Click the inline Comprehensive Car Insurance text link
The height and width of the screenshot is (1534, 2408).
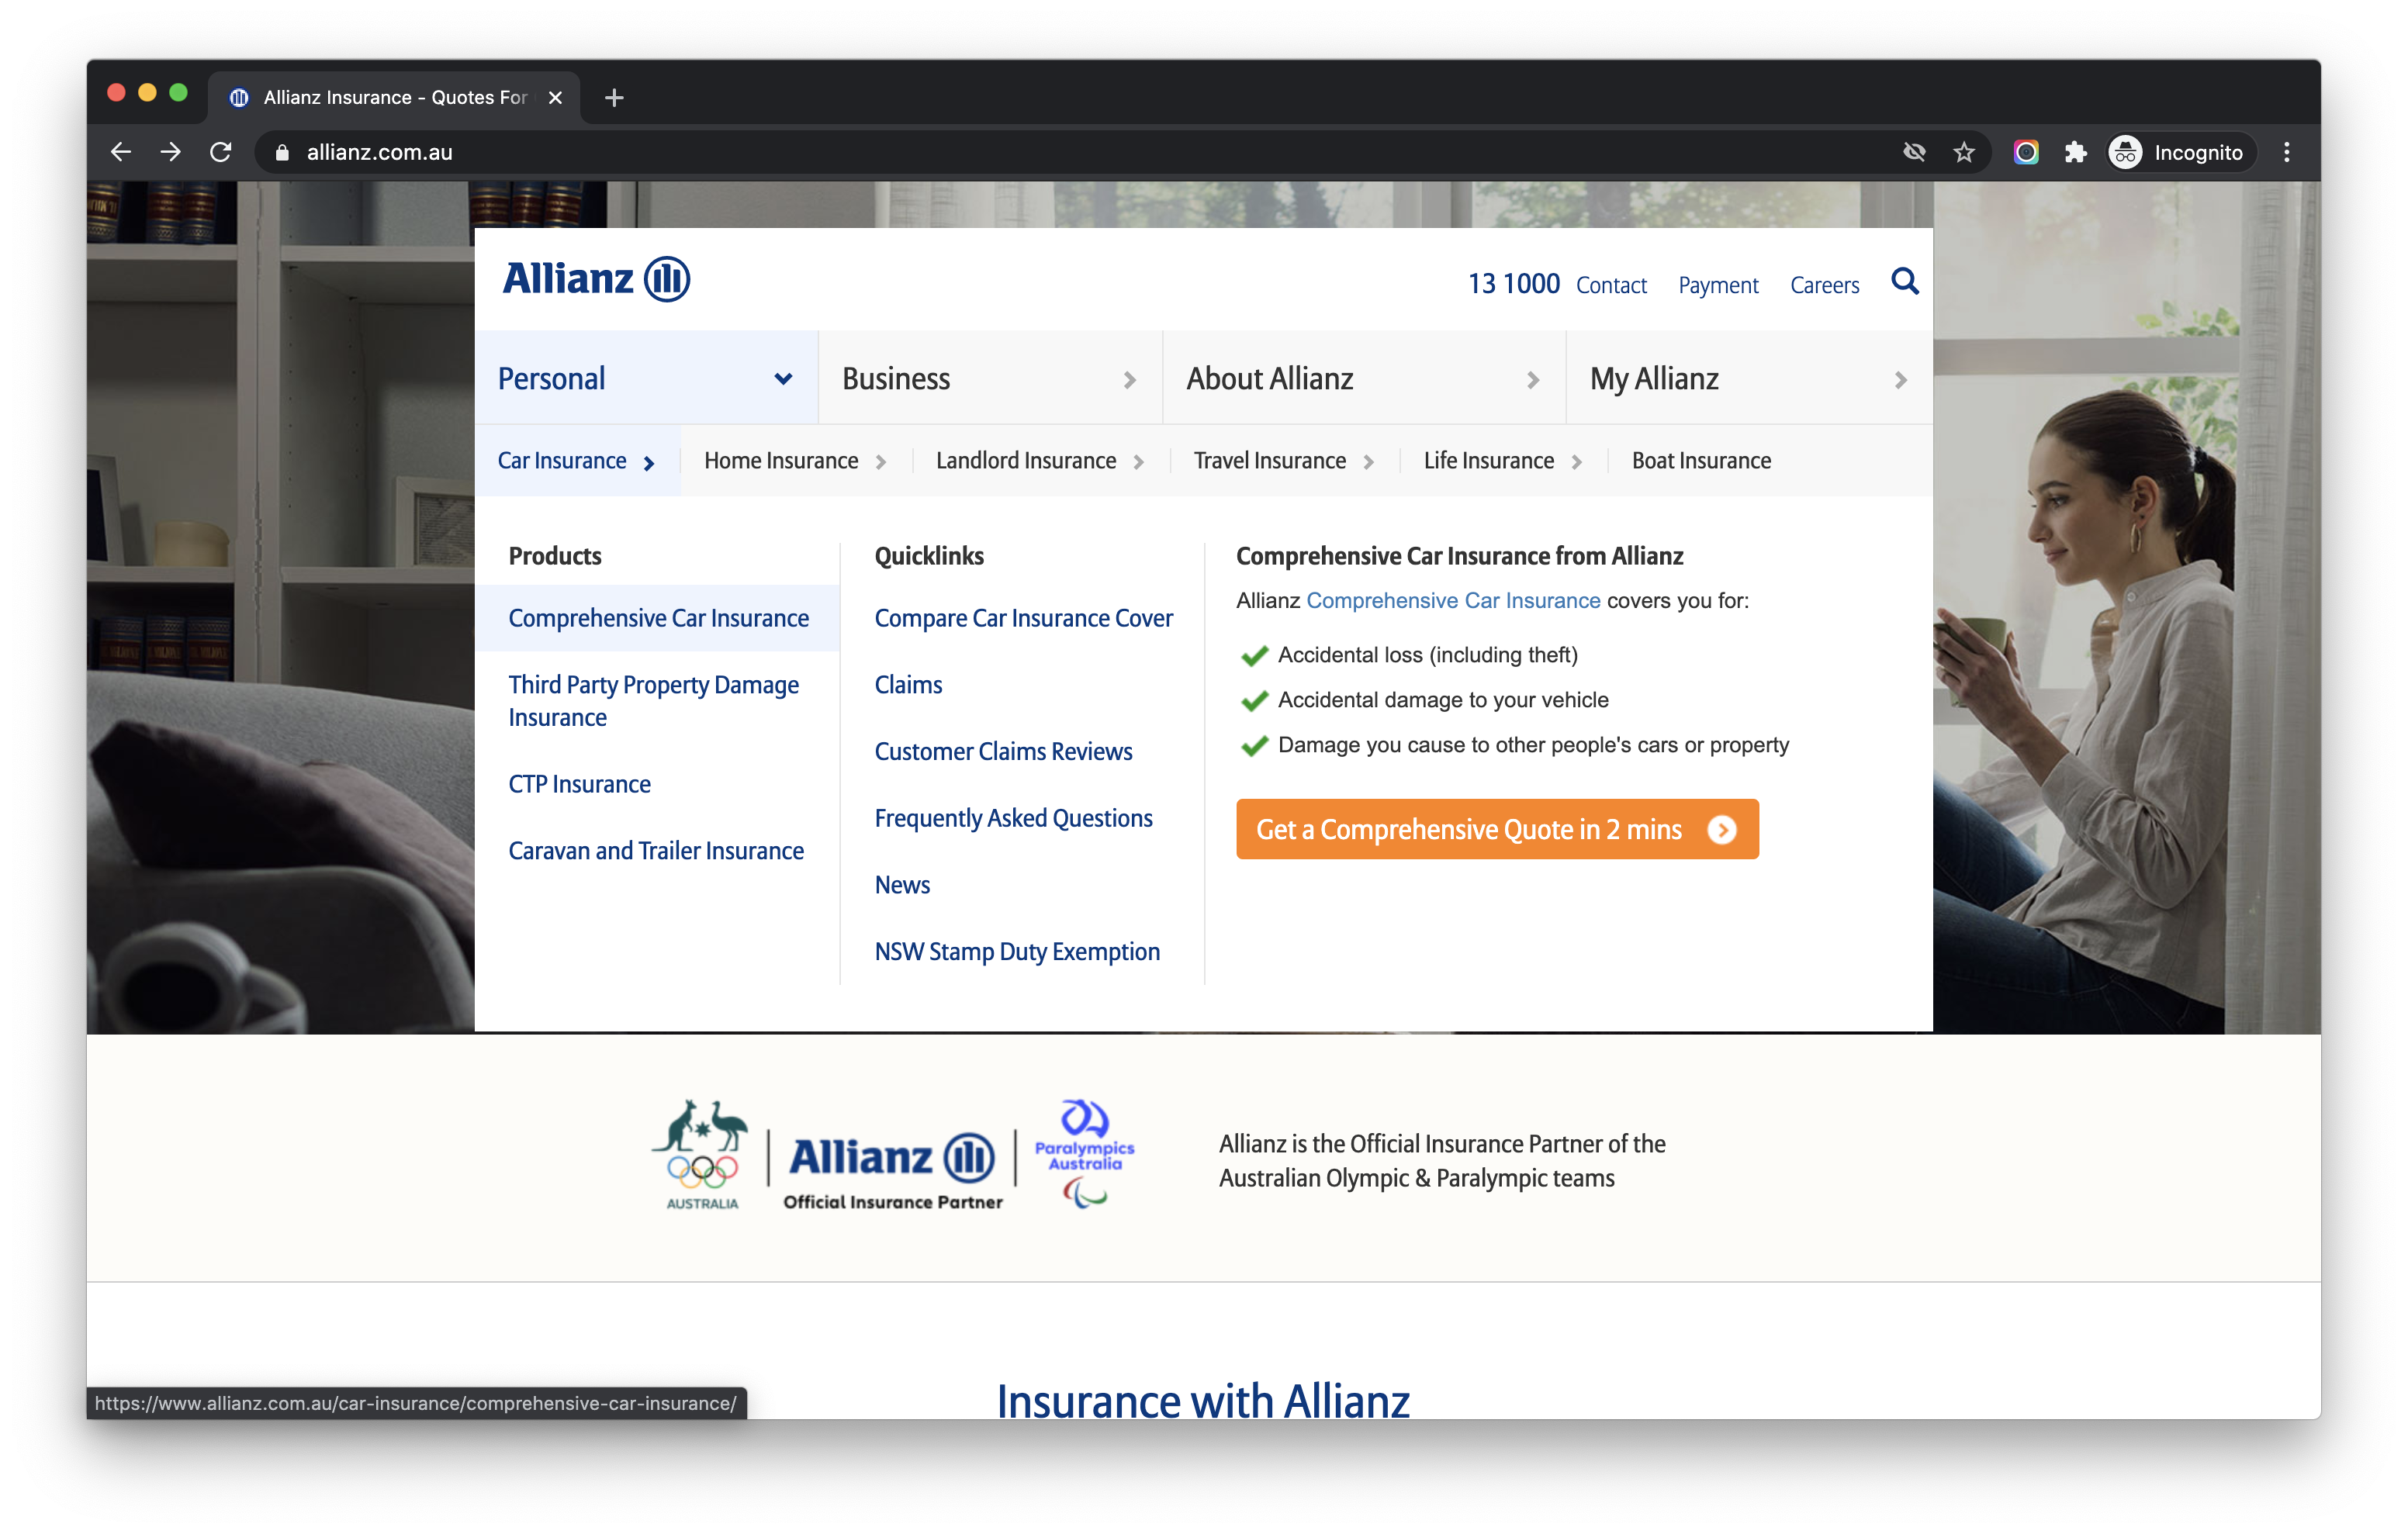(x=1453, y=601)
